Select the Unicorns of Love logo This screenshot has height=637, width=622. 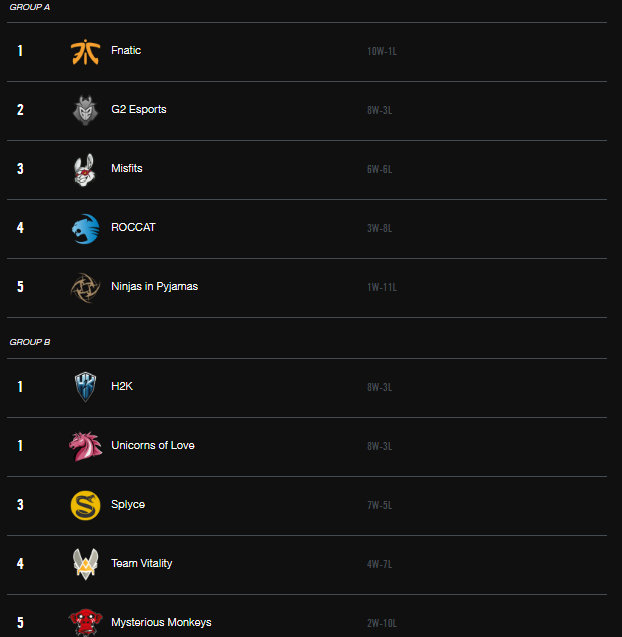[x=85, y=446]
